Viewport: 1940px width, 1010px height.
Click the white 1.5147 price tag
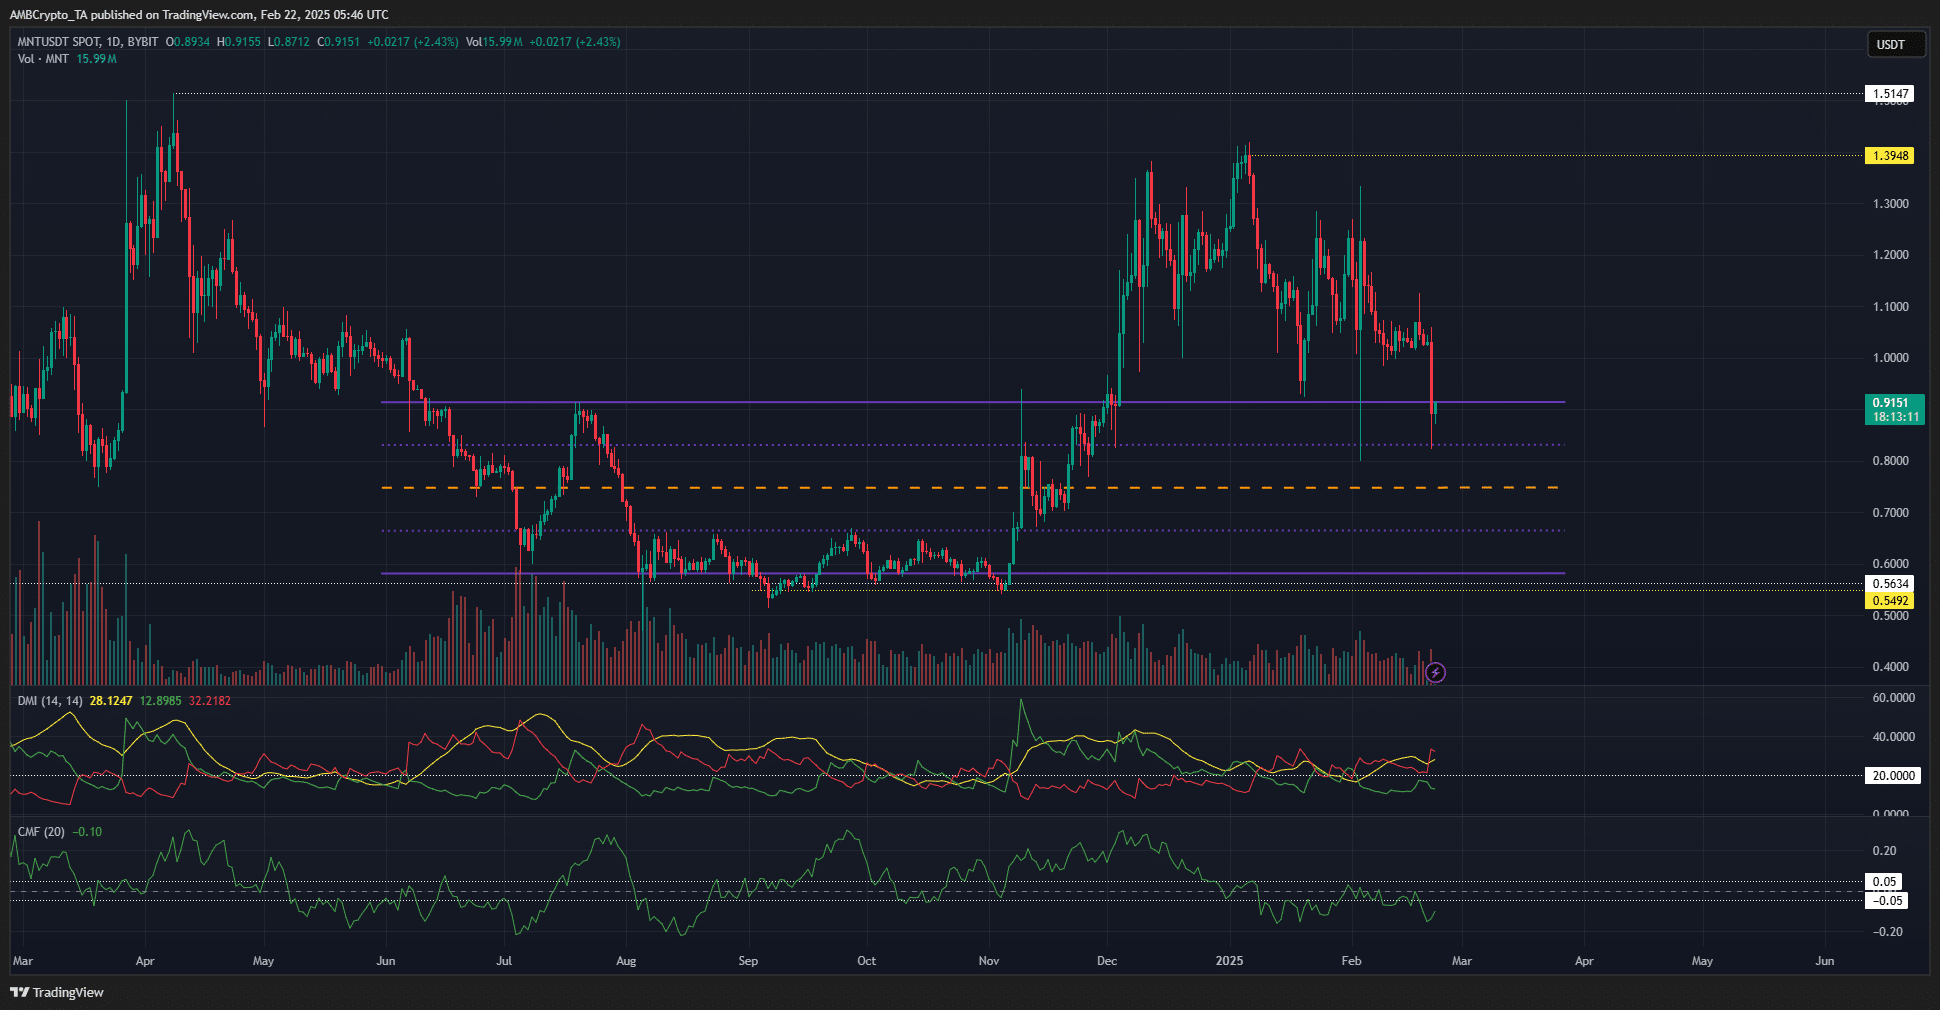(x=1889, y=94)
